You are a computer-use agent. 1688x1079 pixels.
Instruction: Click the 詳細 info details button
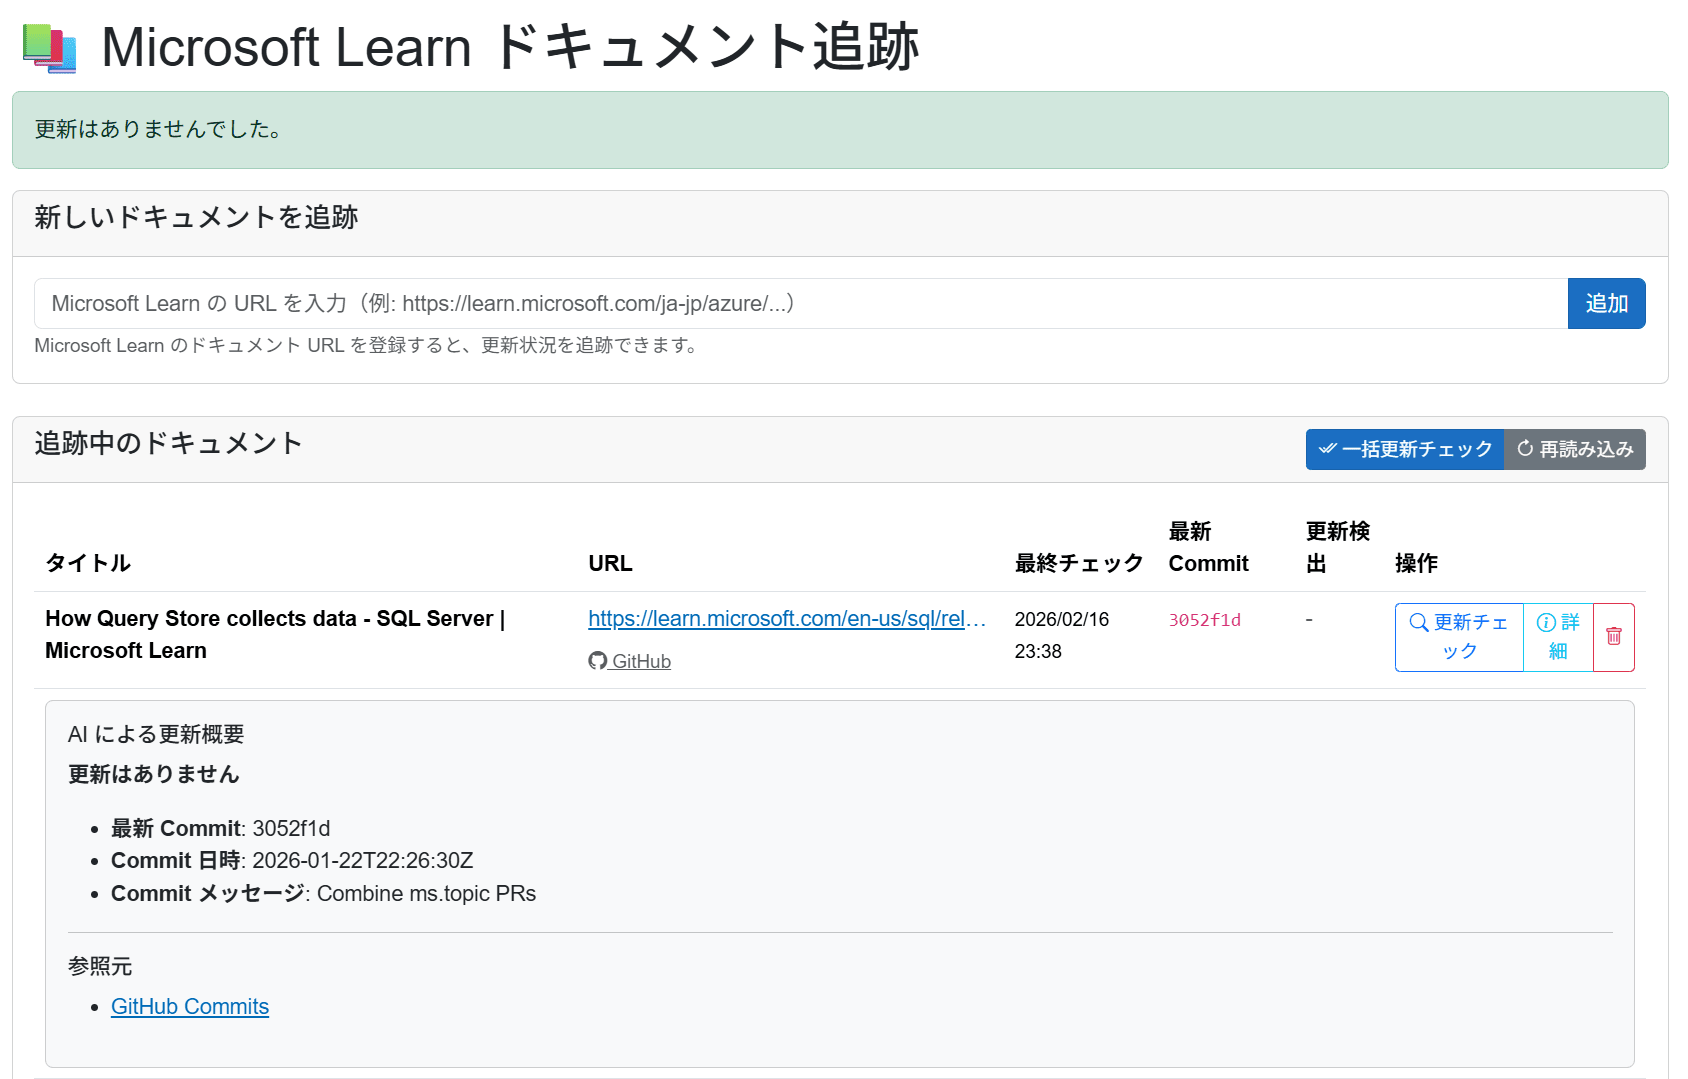(x=1558, y=637)
